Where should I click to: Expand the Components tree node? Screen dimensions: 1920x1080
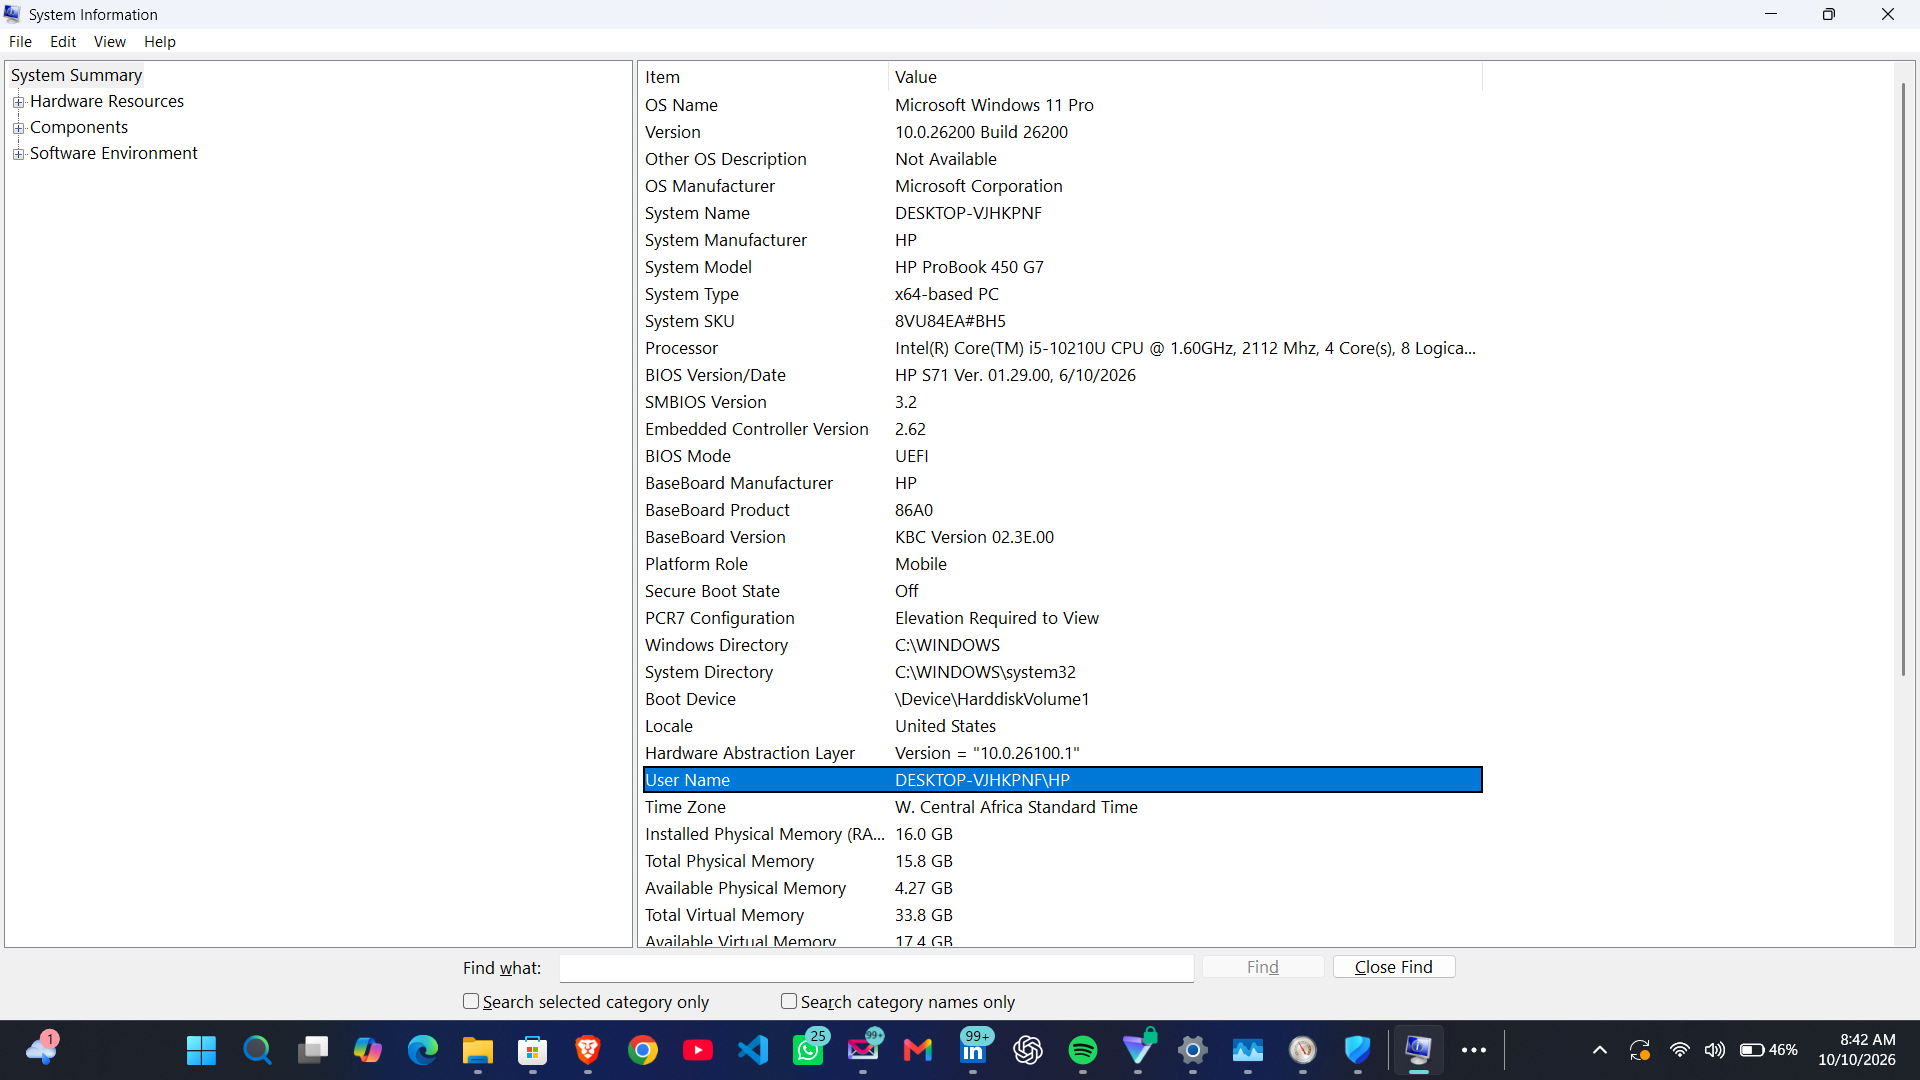click(18, 128)
